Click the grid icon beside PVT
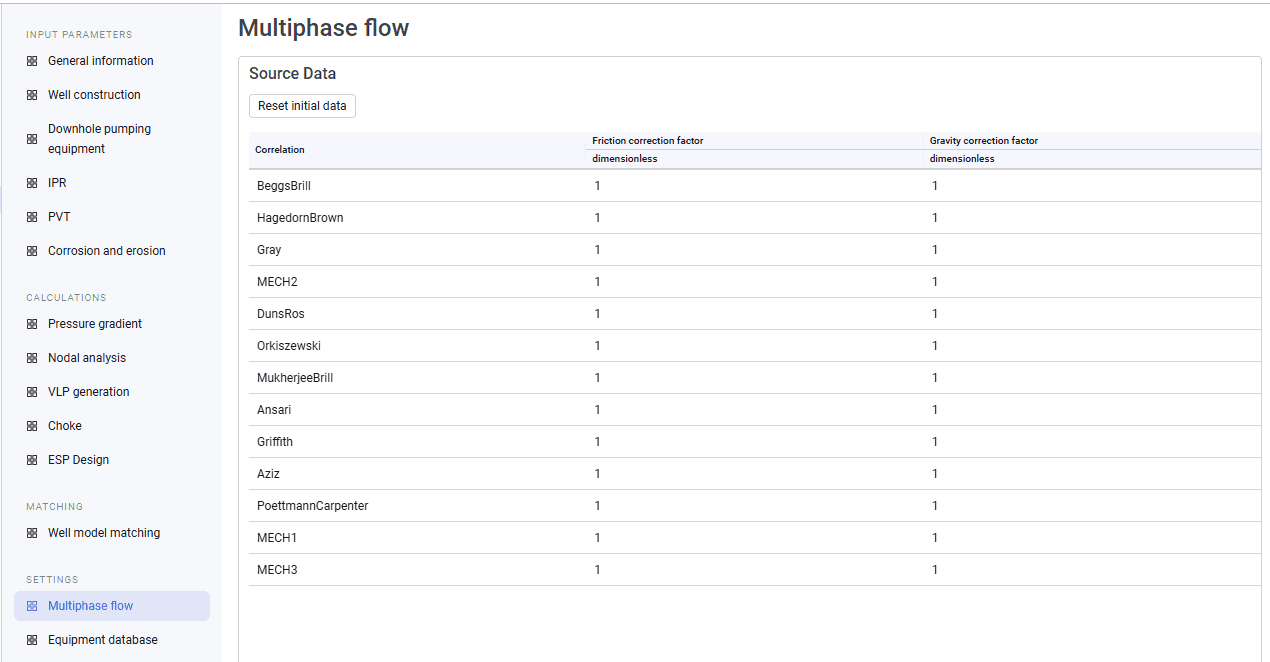This screenshot has height=662, width=1270. (32, 217)
